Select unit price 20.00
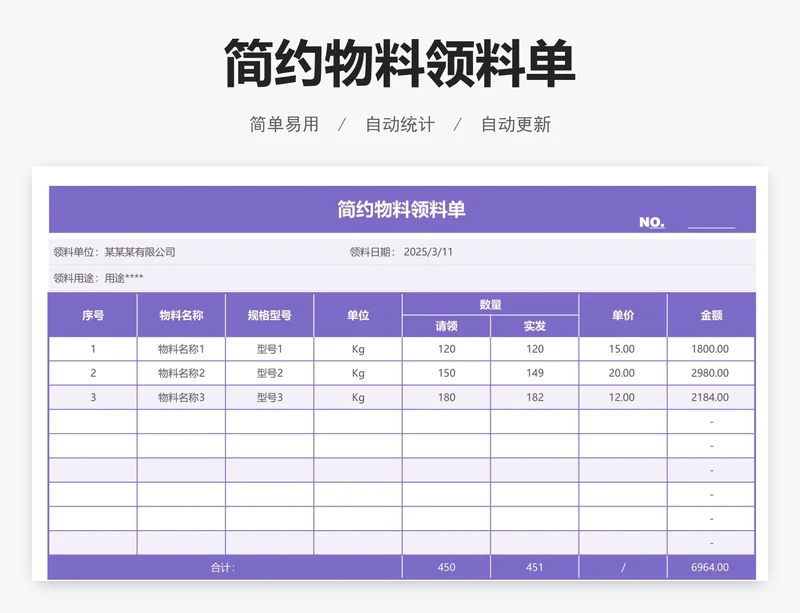Image resolution: width=800 pixels, height=613 pixels. pyautogui.click(x=623, y=373)
